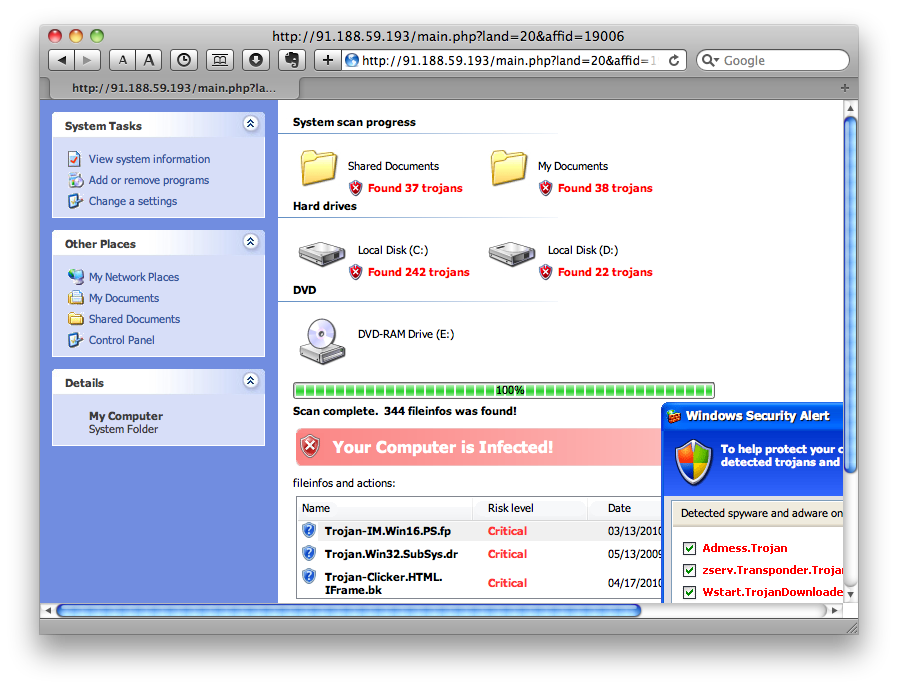
Task: Collapse the Details panel
Action: pyautogui.click(x=250, y=380)
